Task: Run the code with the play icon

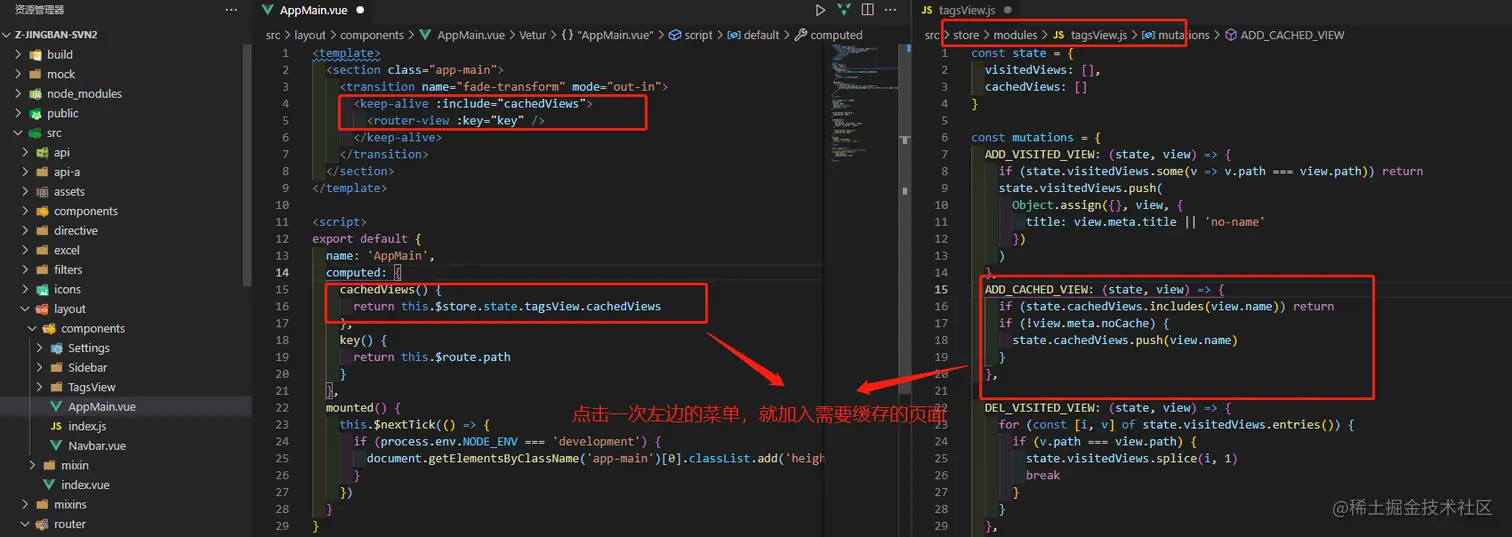Action: pyautogui.click(x=820, y=10)
